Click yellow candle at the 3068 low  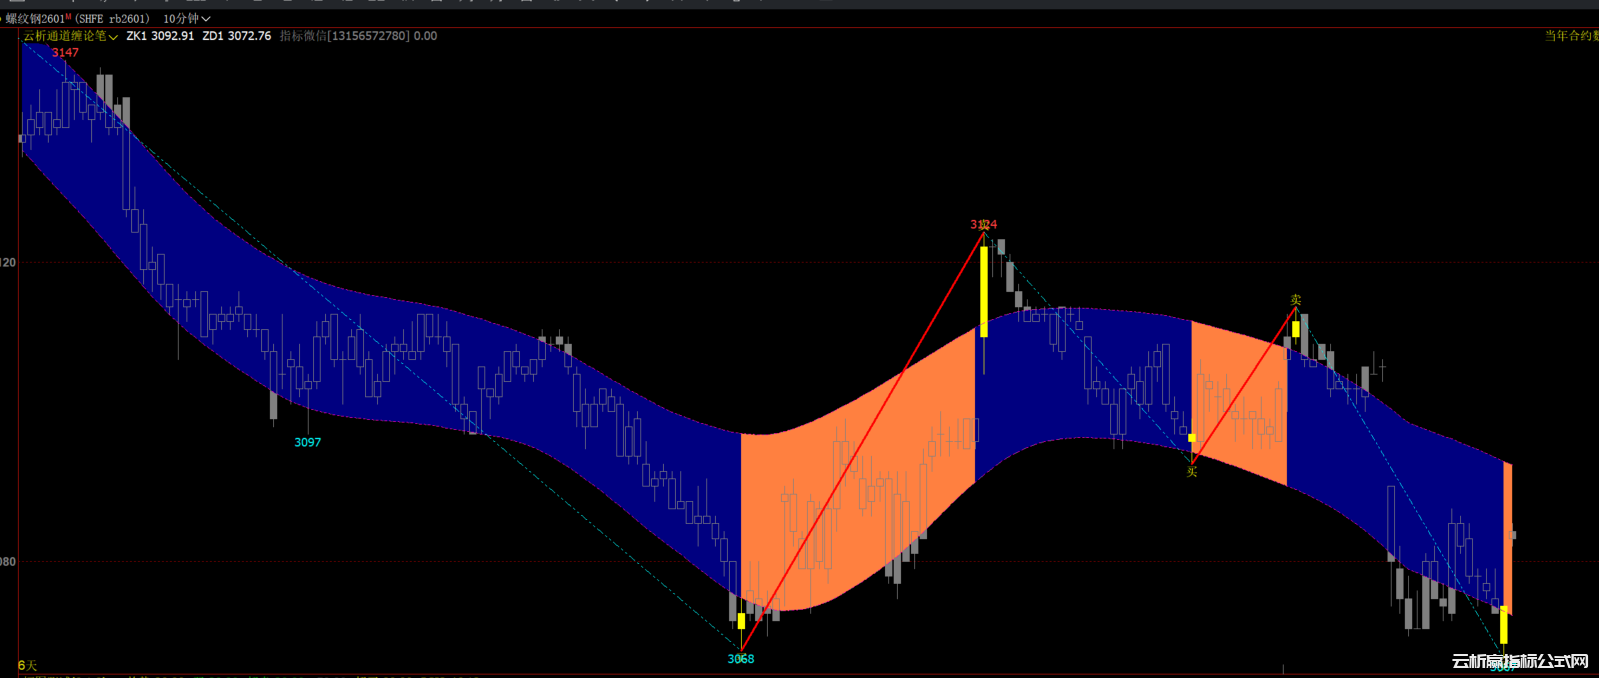pos(741,621)
